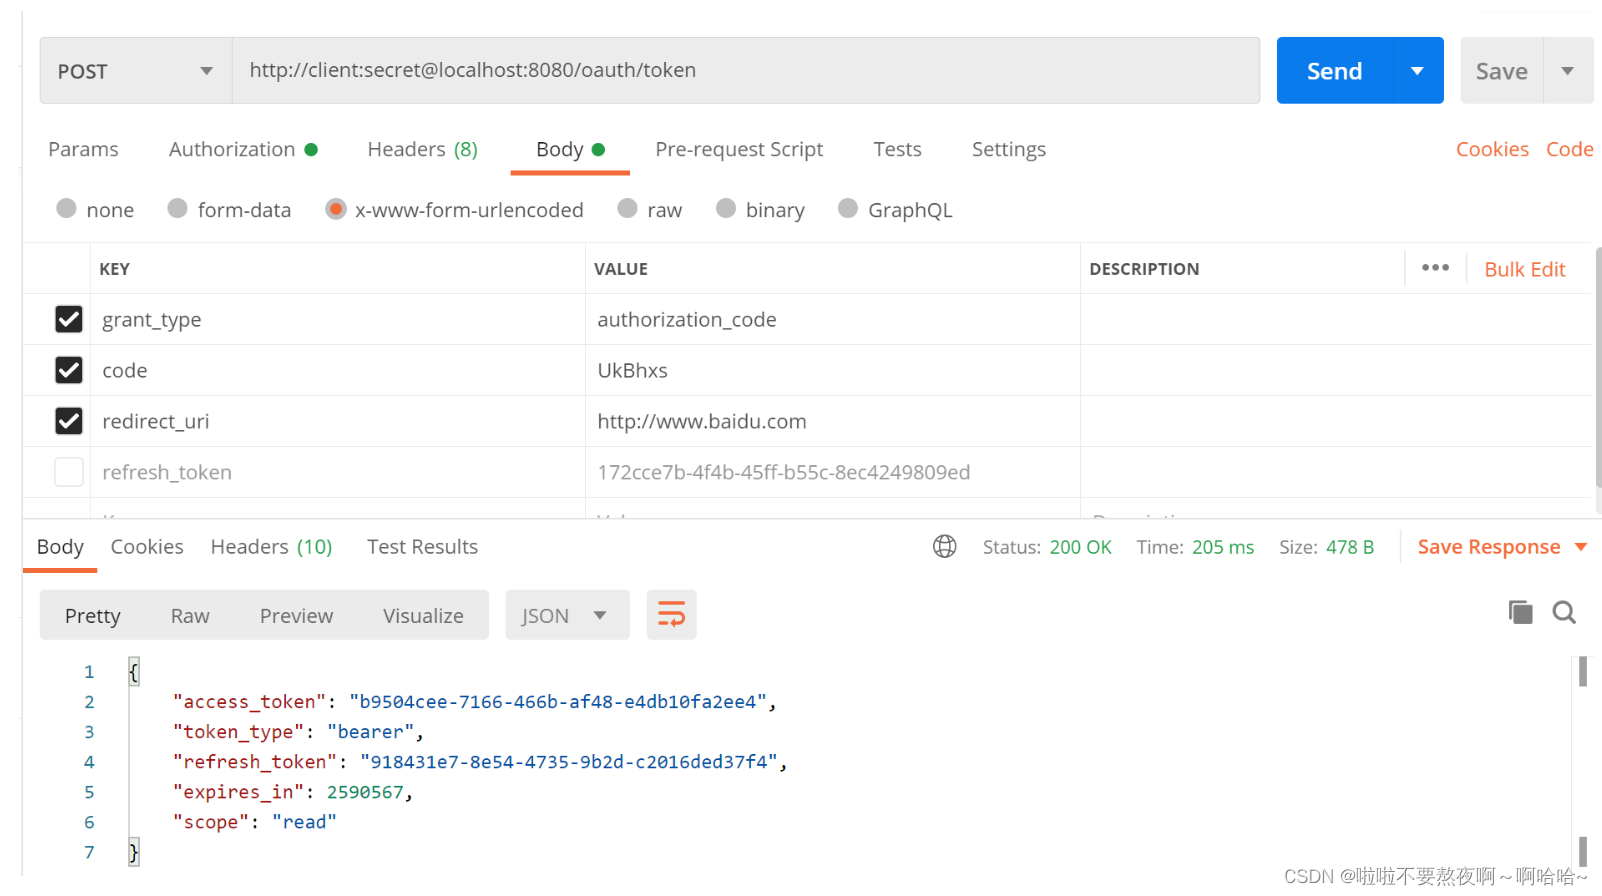The width and height of the screenshot is (1602, 896).
Task: Switch response view to Raw
Action: (x=190, y=615)
